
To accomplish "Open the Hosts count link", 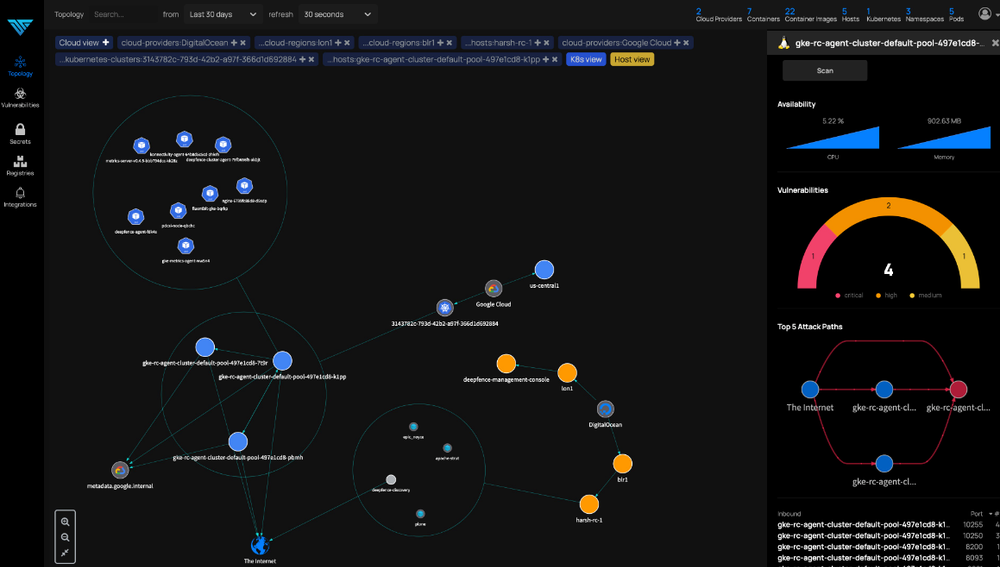I will point(850,15).
